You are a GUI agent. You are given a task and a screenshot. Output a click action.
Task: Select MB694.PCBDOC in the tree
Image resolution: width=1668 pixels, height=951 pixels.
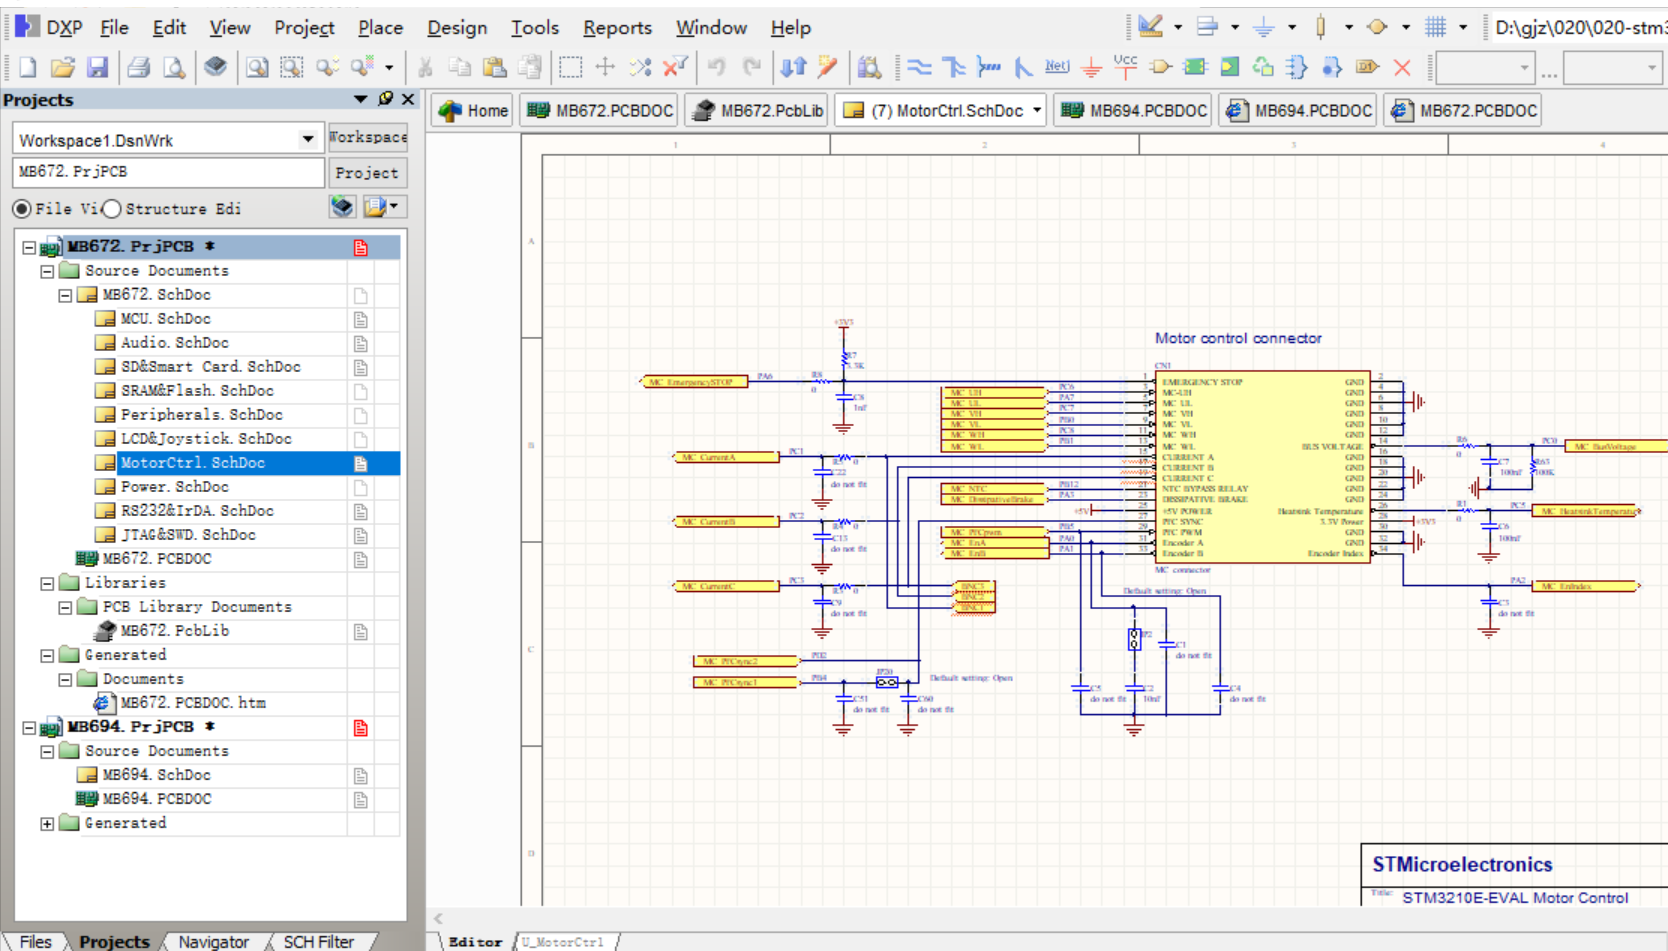156,799
